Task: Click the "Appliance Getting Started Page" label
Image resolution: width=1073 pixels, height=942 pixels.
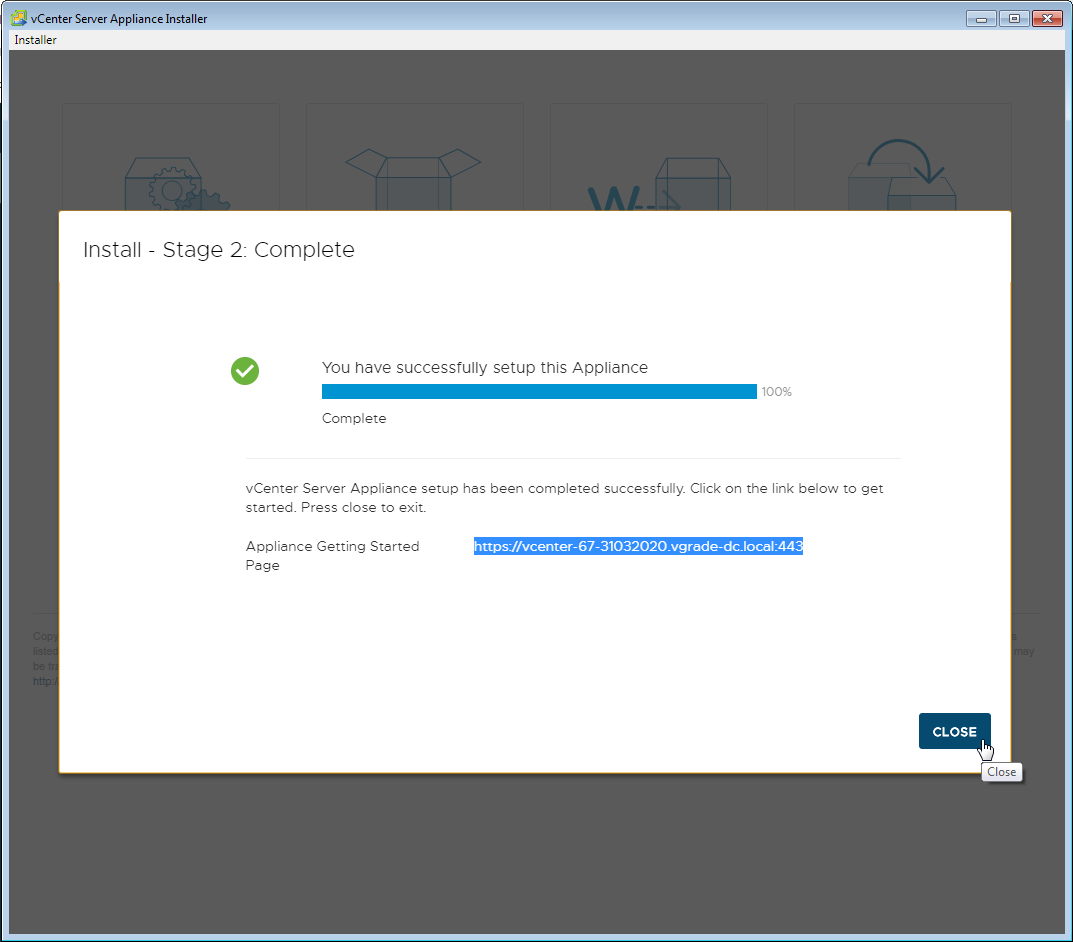Action: click(332, 555)
